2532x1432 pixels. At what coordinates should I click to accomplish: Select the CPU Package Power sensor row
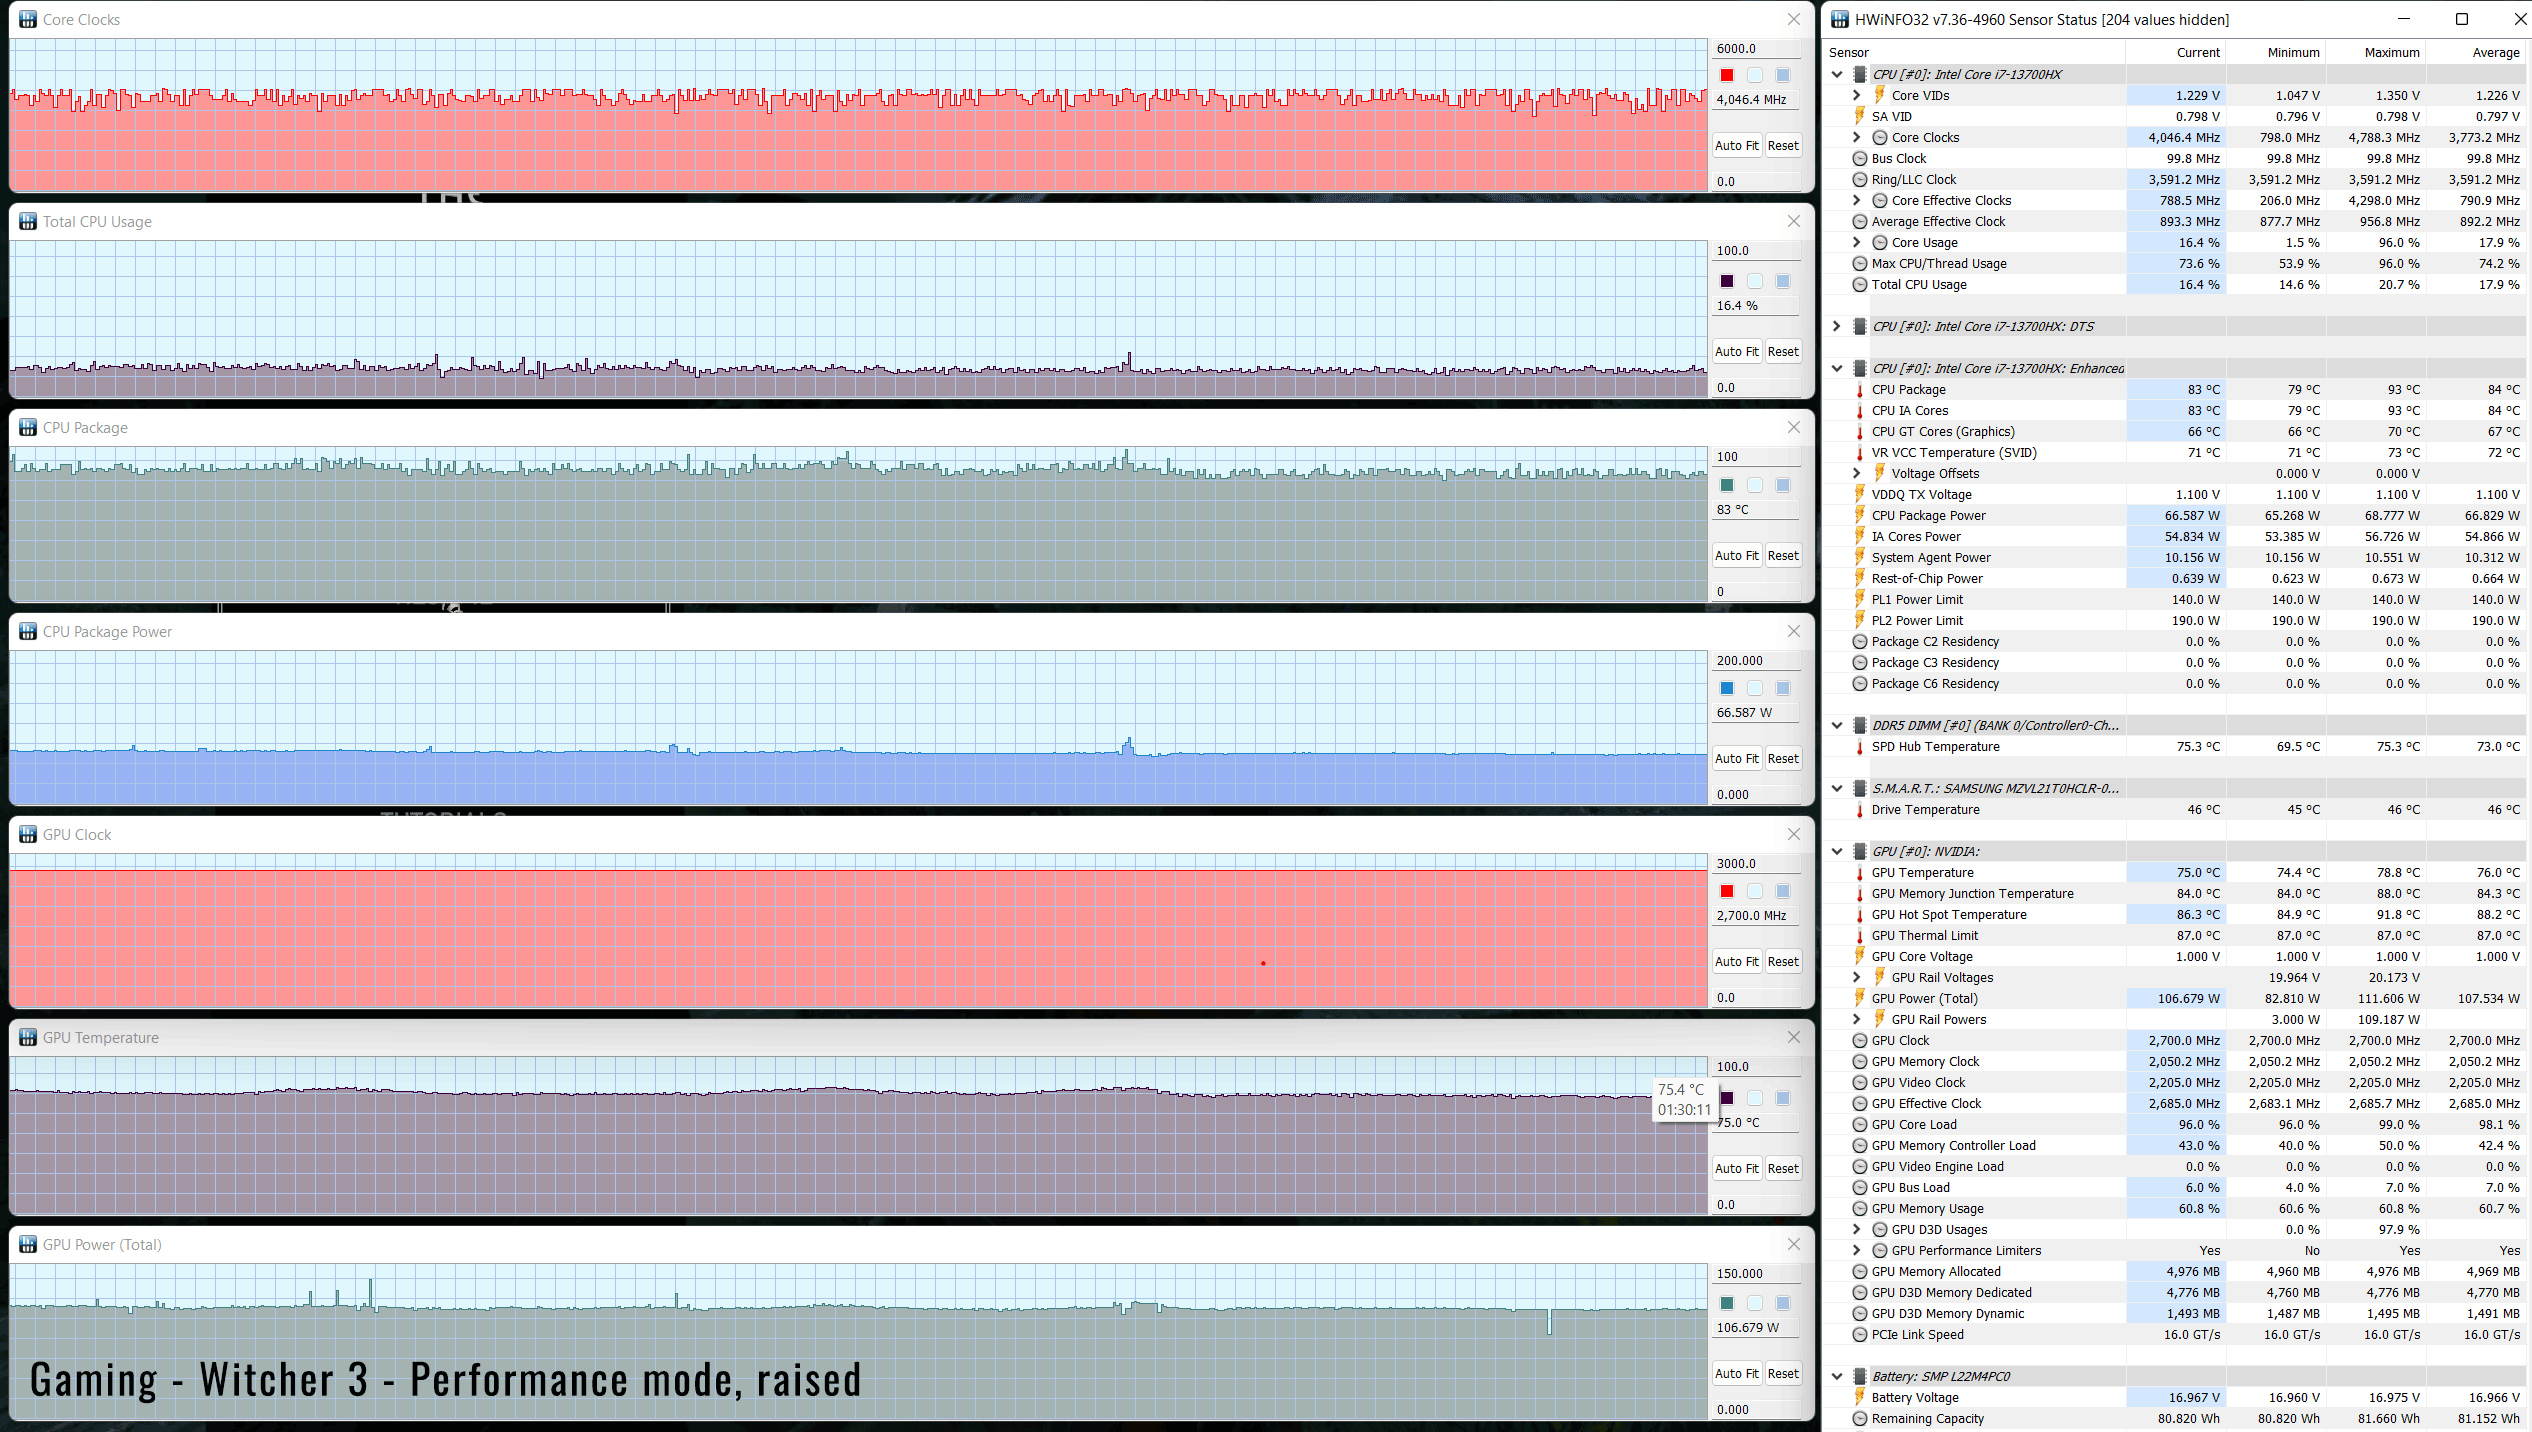point(2176,515)
